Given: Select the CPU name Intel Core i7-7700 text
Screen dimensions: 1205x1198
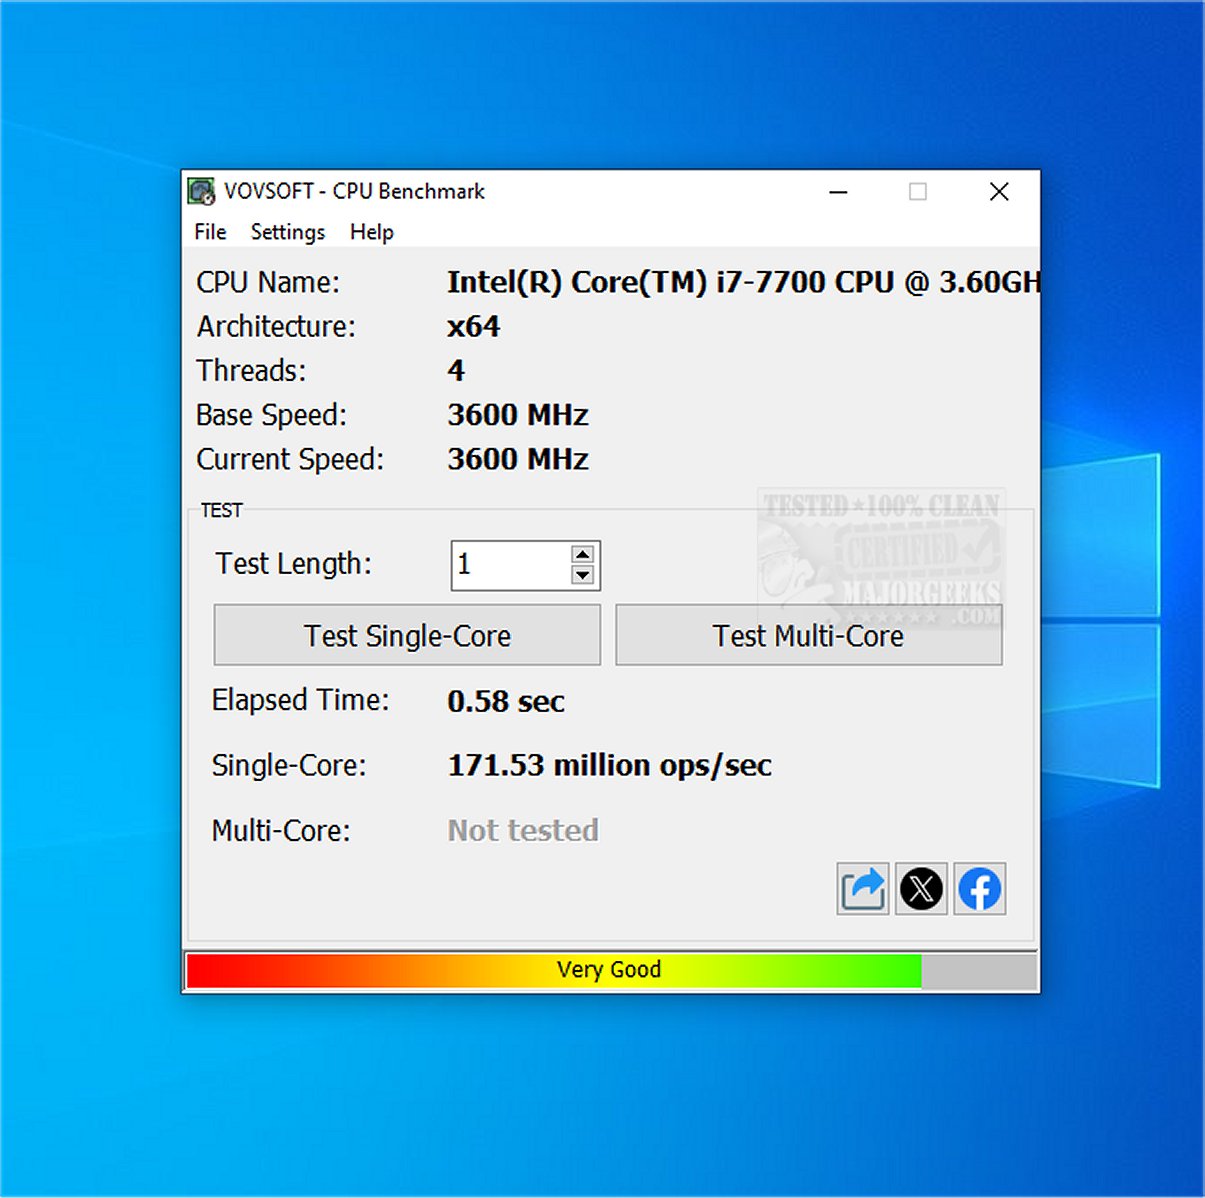Looking at the screenshot, I should (744, 283).
